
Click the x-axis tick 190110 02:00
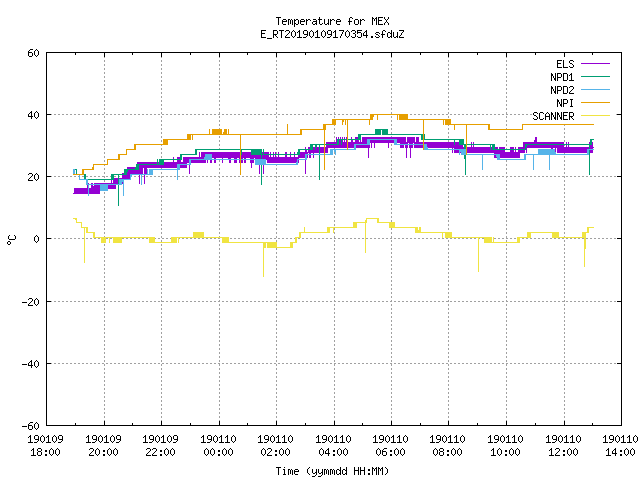point(276,446)
